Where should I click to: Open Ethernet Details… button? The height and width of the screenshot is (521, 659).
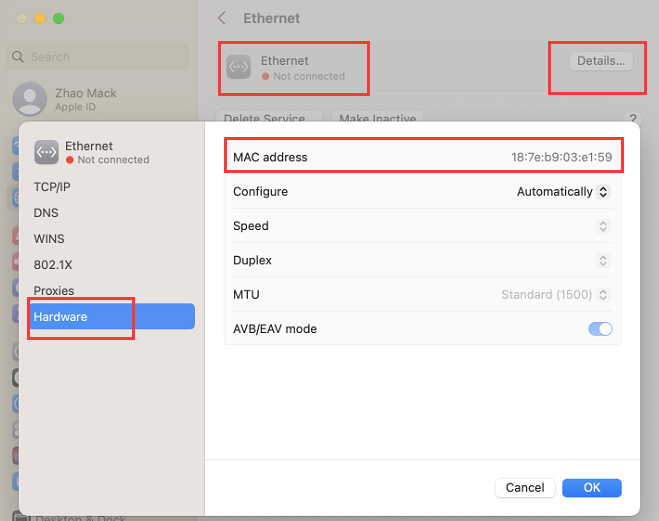(601, 61)
